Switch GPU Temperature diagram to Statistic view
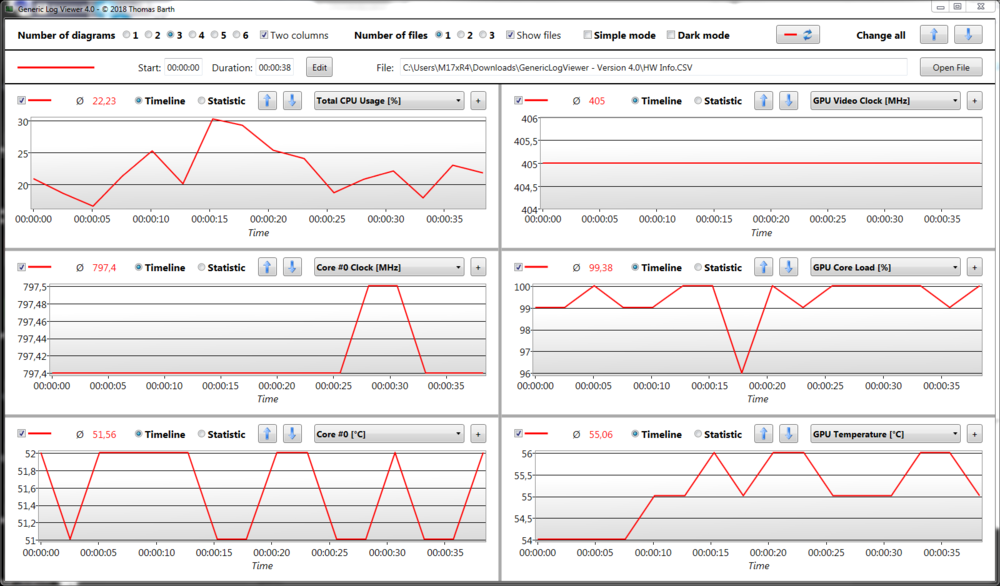The height and width of the screenshot is (586, 1000). (697, 434)
